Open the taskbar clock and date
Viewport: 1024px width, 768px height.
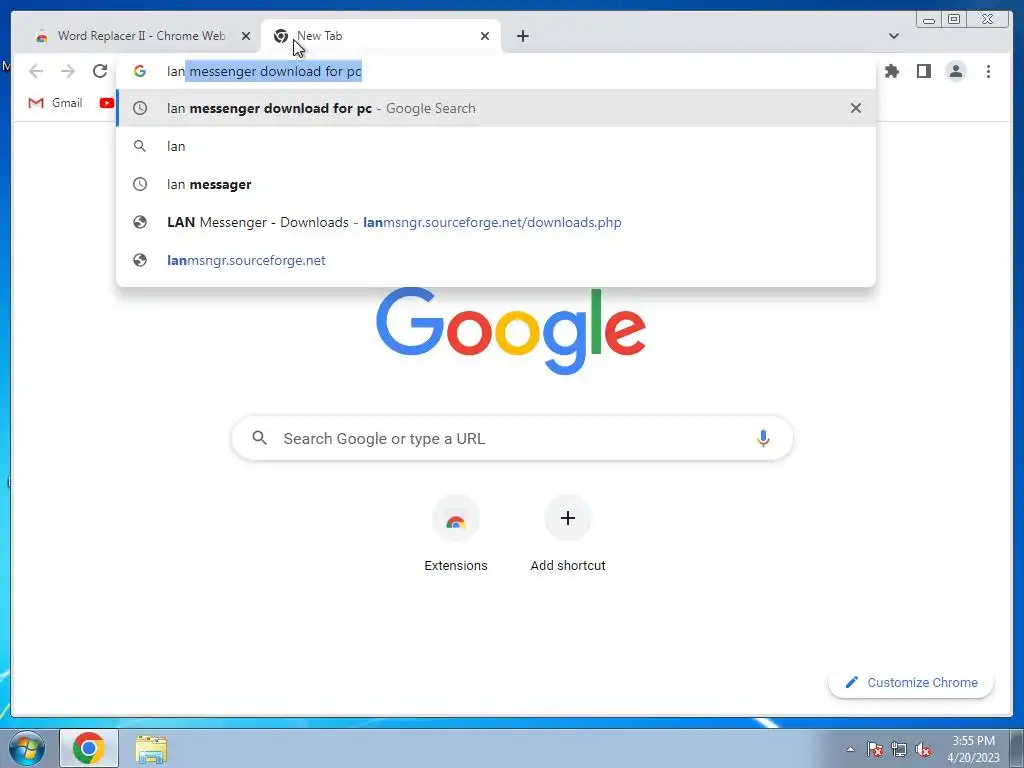click(973, 749)
